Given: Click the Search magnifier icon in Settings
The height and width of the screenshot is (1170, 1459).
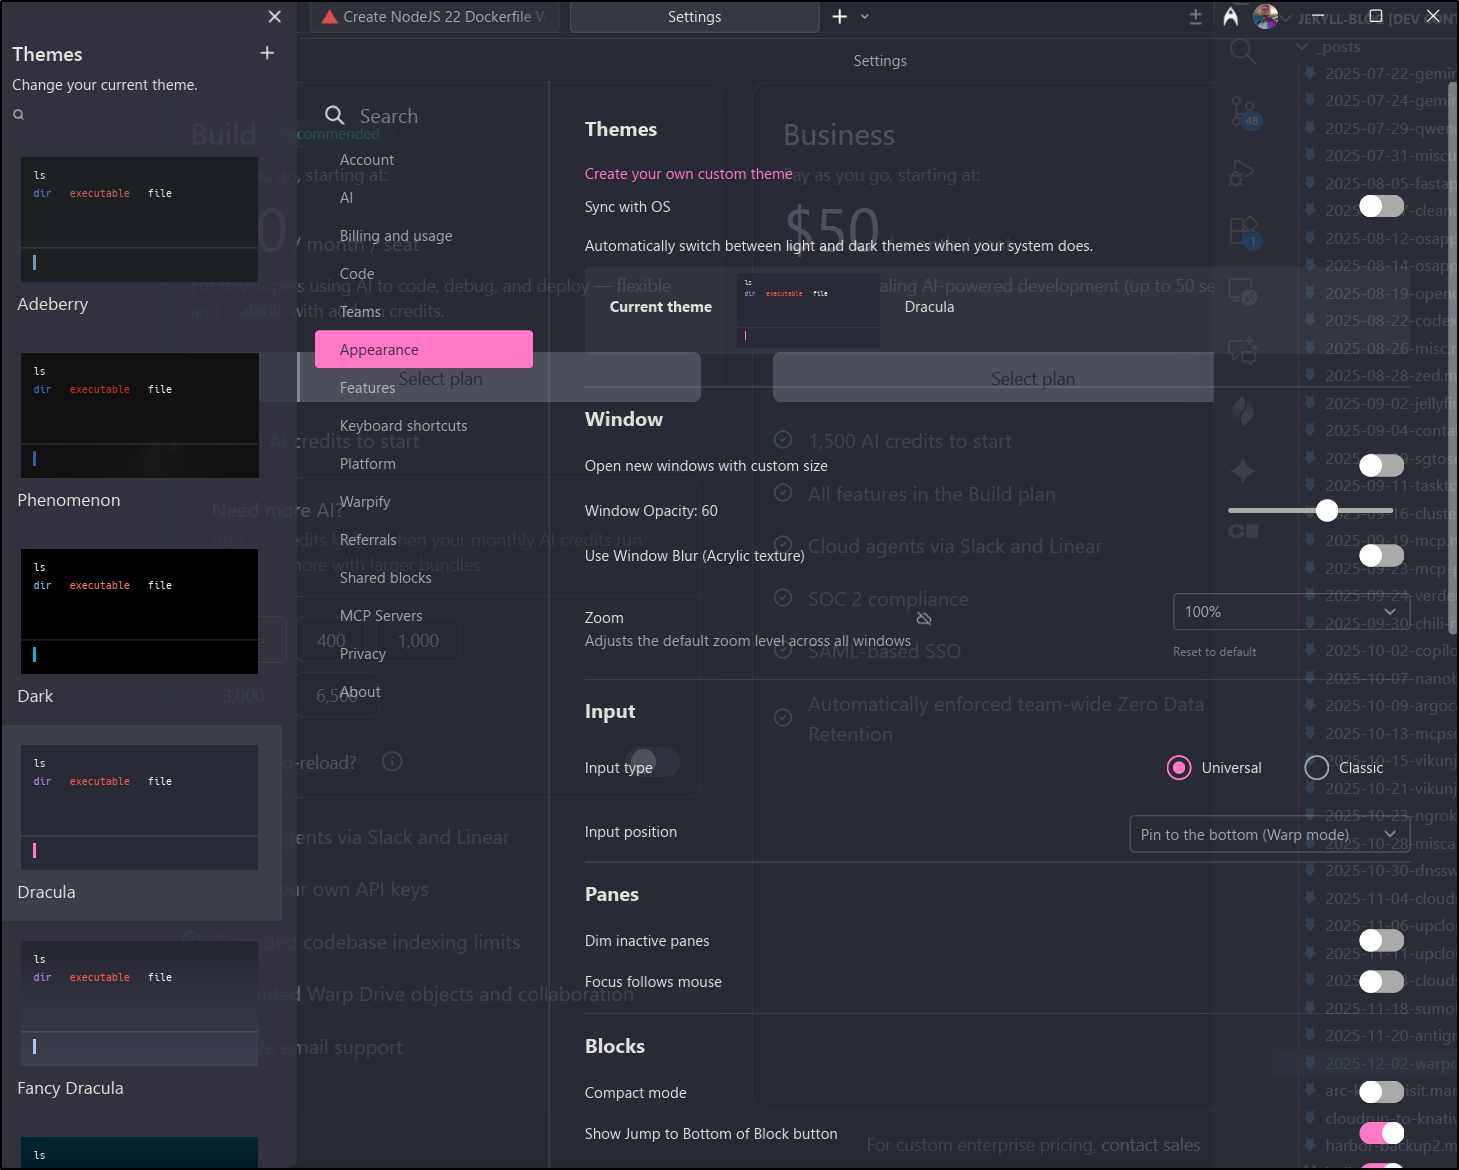Looking at the screenshot, I should (x=335, y=116).
